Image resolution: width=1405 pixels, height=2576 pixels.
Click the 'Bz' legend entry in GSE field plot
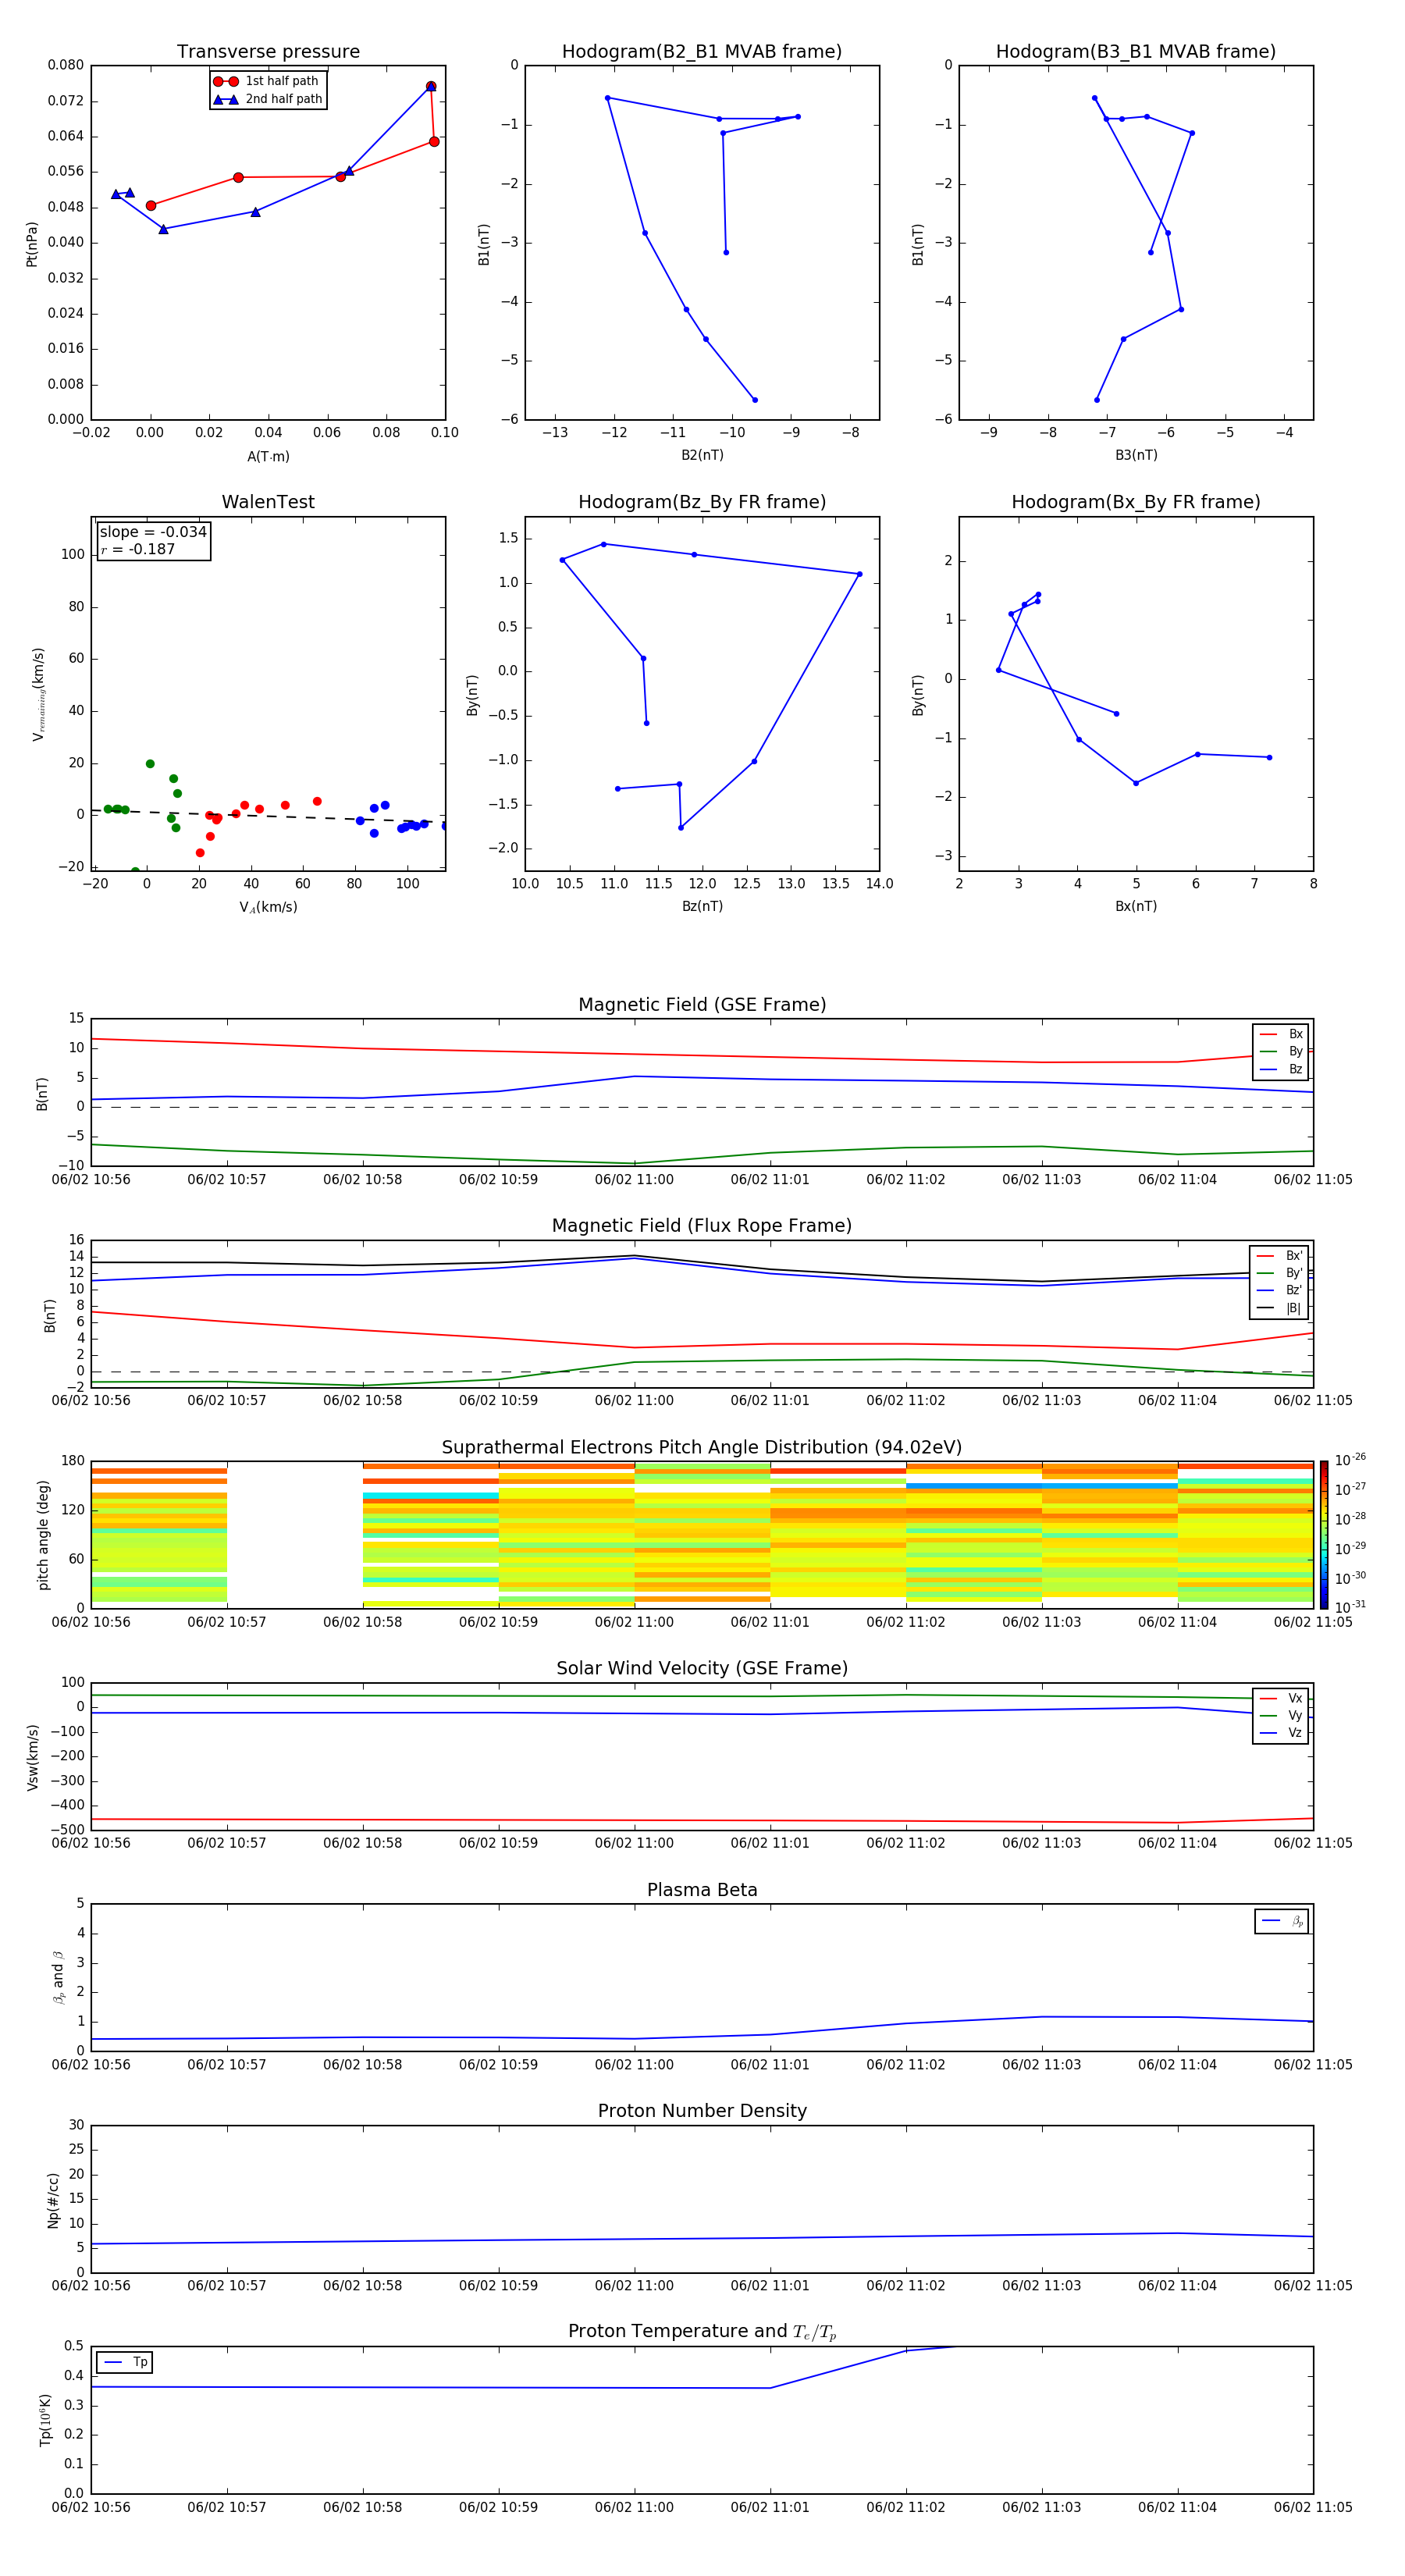tap(1281, 1069)
